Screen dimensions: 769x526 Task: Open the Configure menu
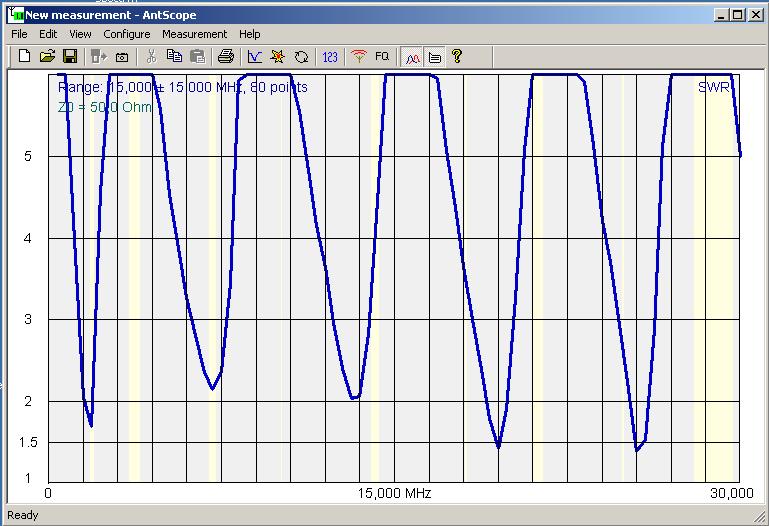coord(127,34)
